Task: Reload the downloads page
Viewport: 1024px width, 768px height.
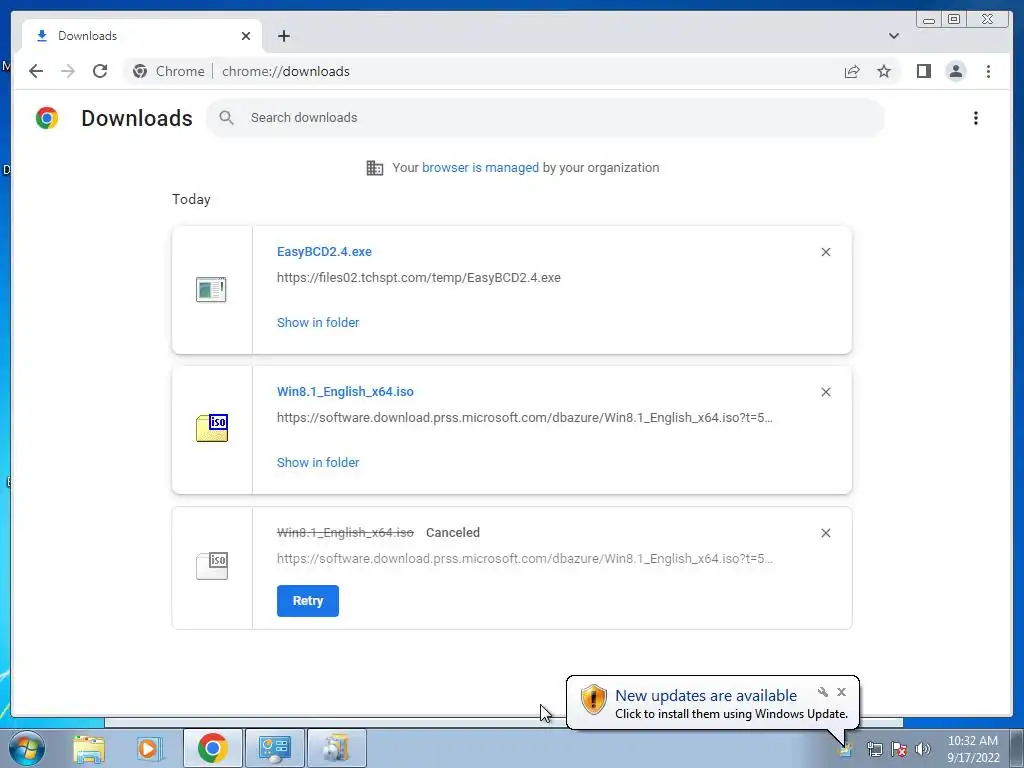Action: click(x=100, y=71)
